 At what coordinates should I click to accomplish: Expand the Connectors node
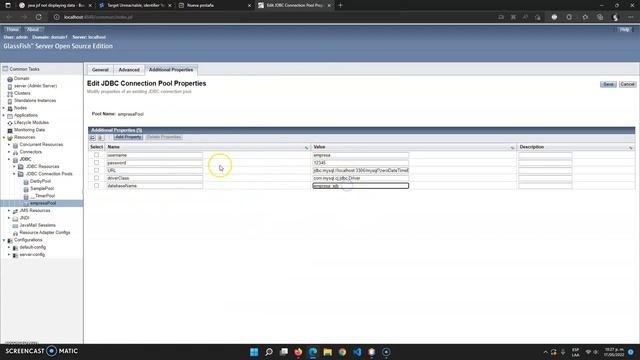9,152
